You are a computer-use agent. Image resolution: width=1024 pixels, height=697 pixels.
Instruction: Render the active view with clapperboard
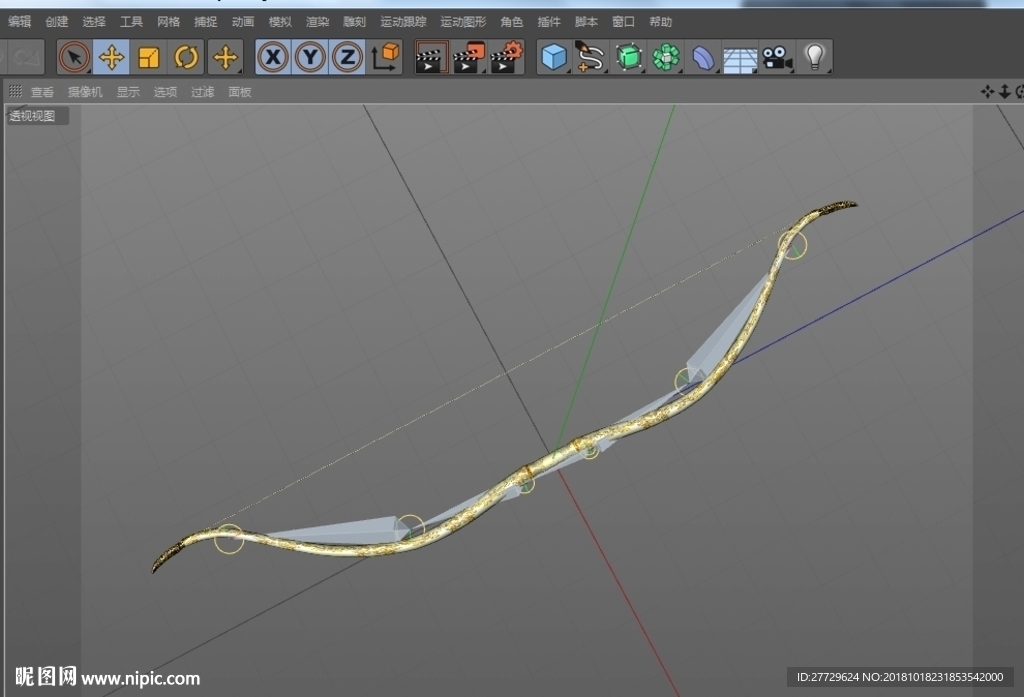(431, 57)
